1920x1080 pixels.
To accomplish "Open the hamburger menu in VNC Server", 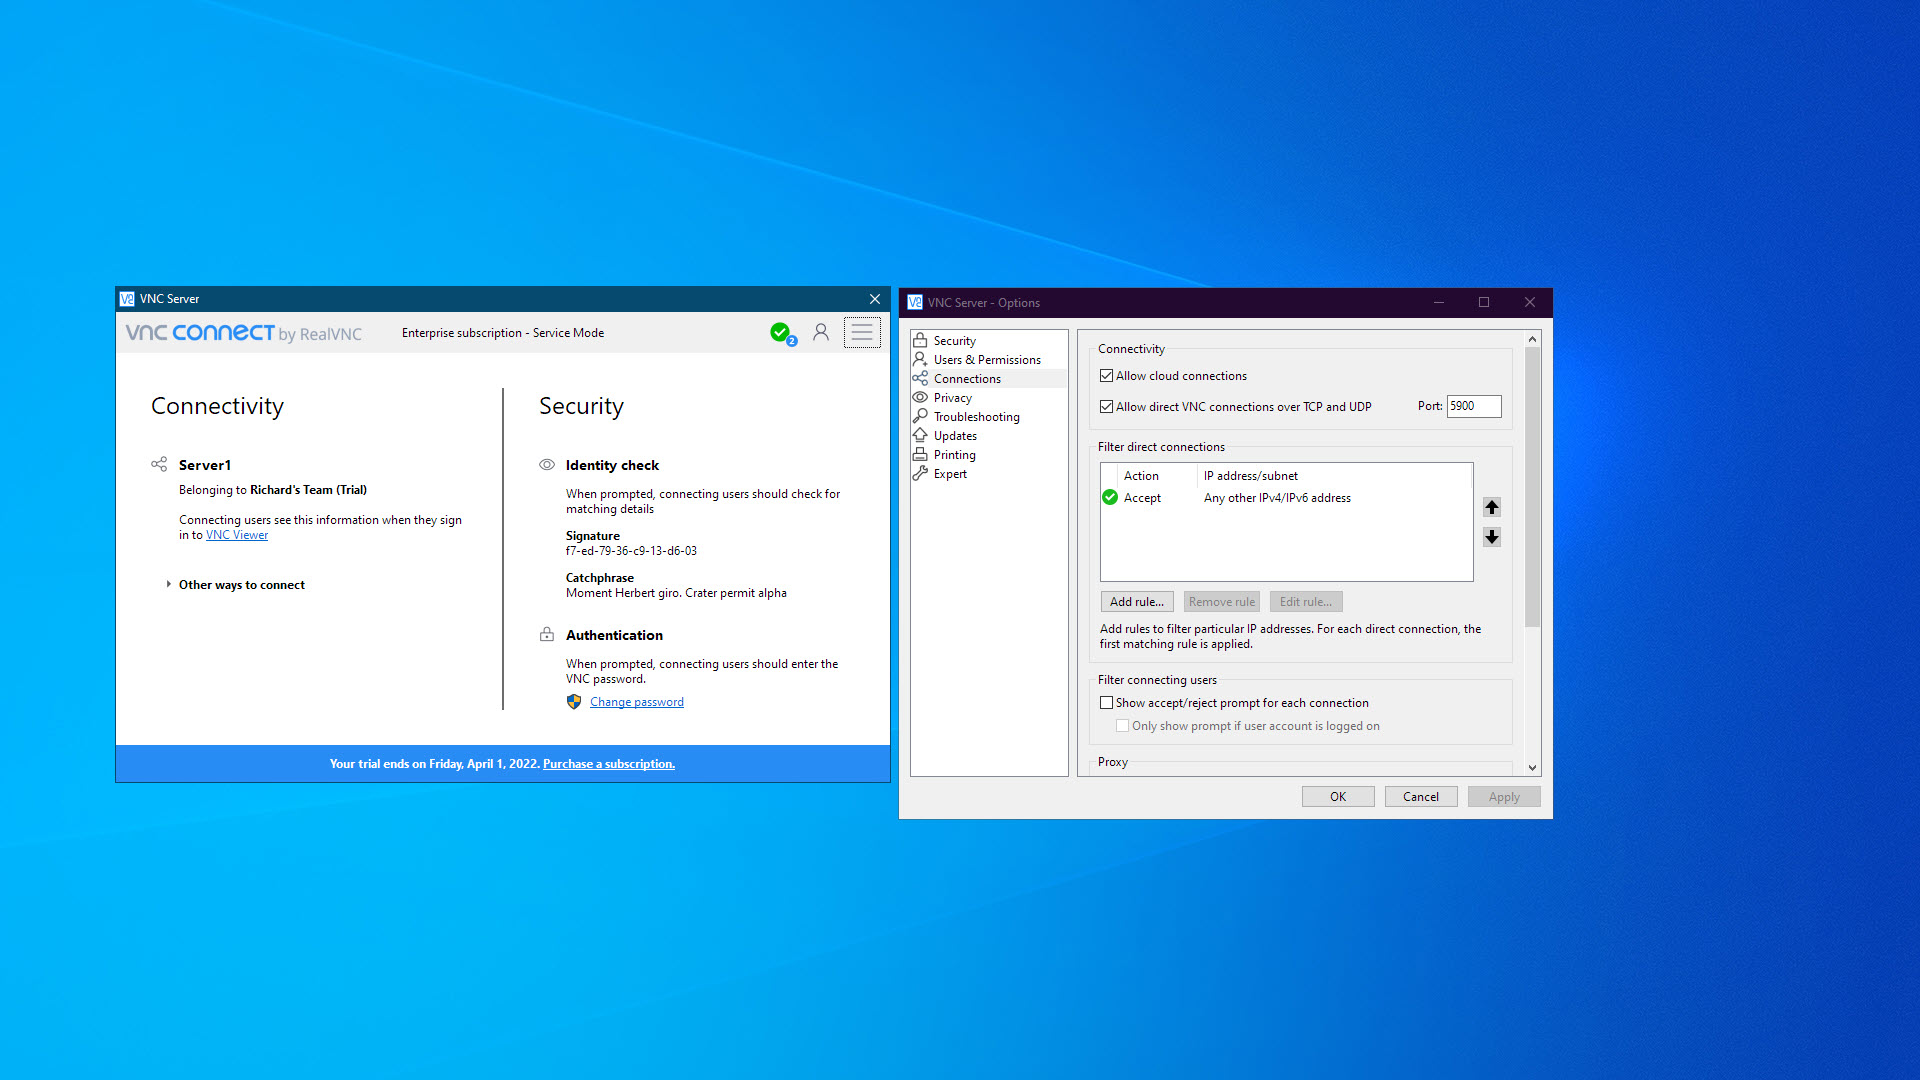I will pos(862,332).
